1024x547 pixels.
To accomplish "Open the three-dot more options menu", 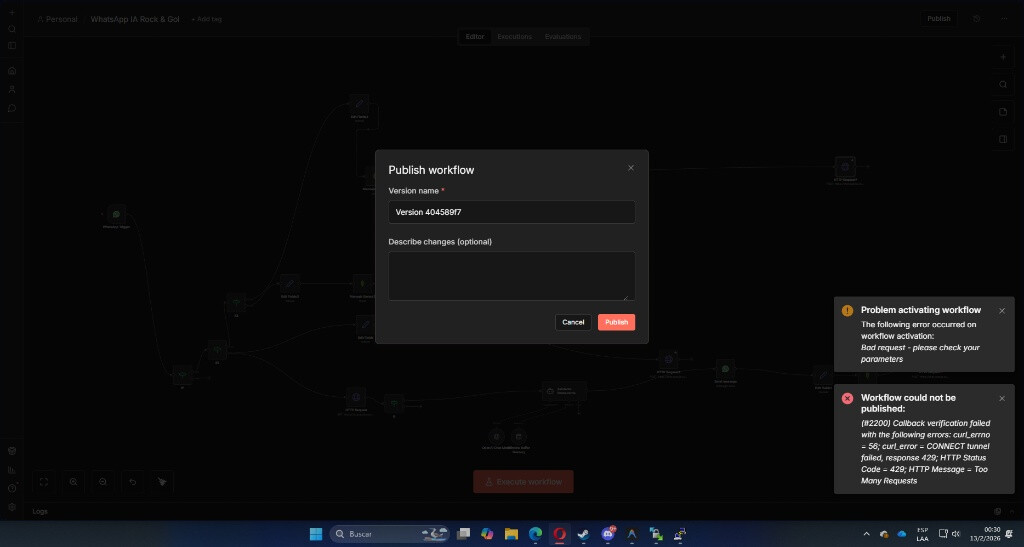I will point(1004,19).
